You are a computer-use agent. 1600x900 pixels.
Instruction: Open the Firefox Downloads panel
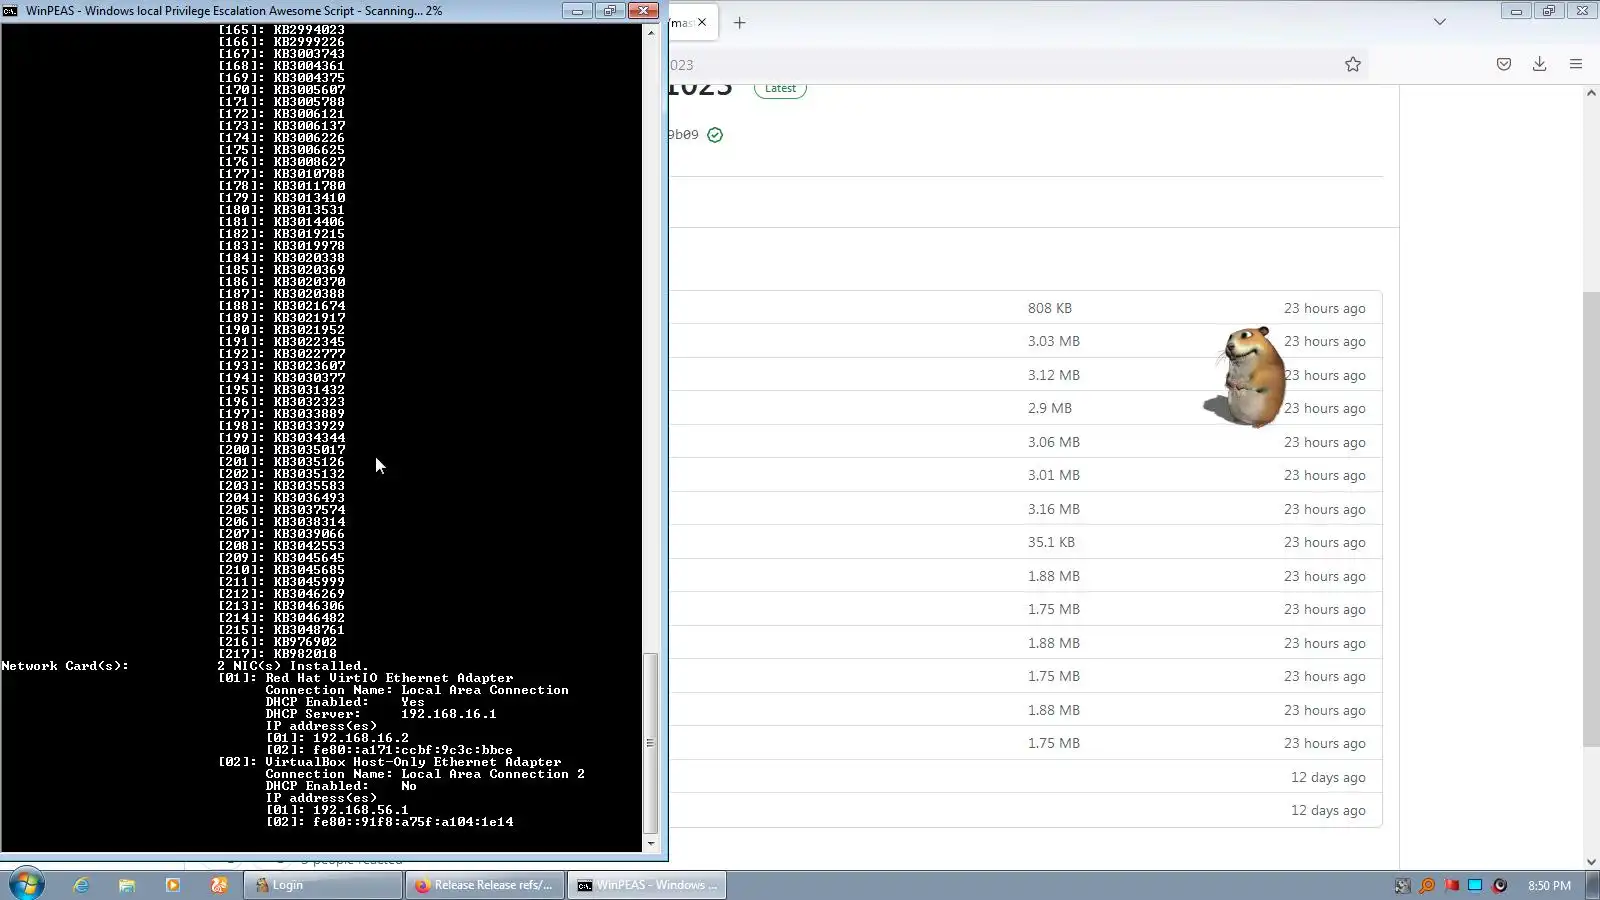pos(1540,64)
